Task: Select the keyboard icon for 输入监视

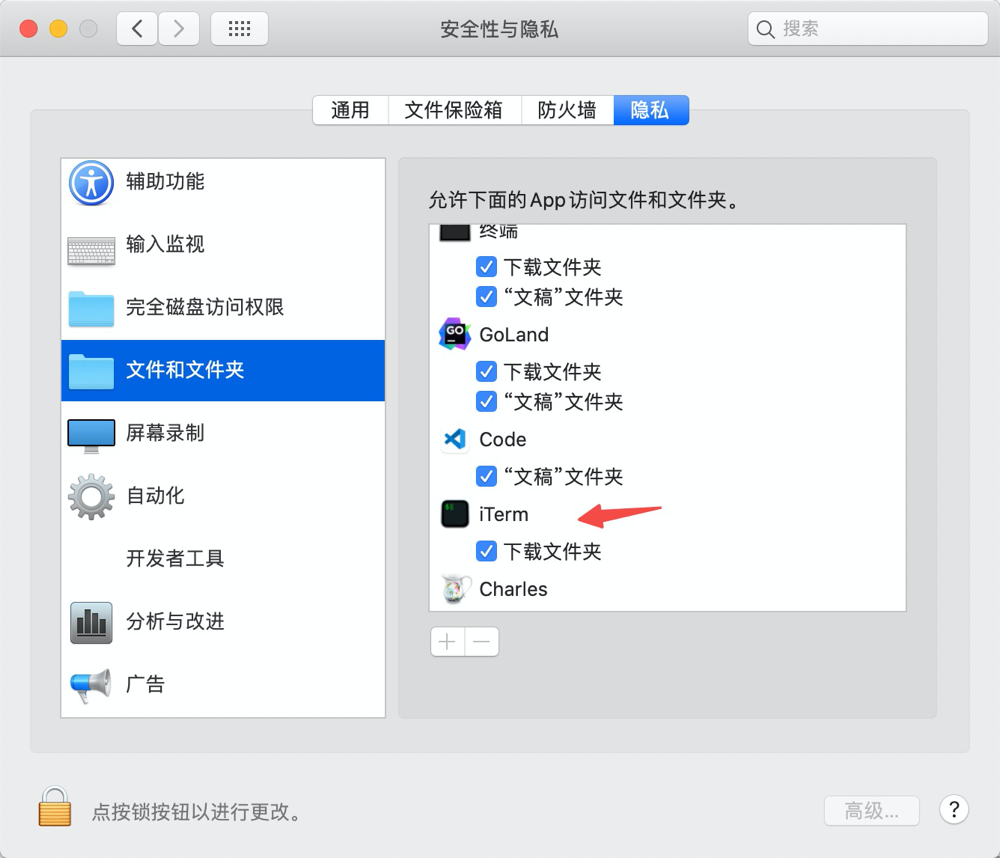Action: pos(92,245)
